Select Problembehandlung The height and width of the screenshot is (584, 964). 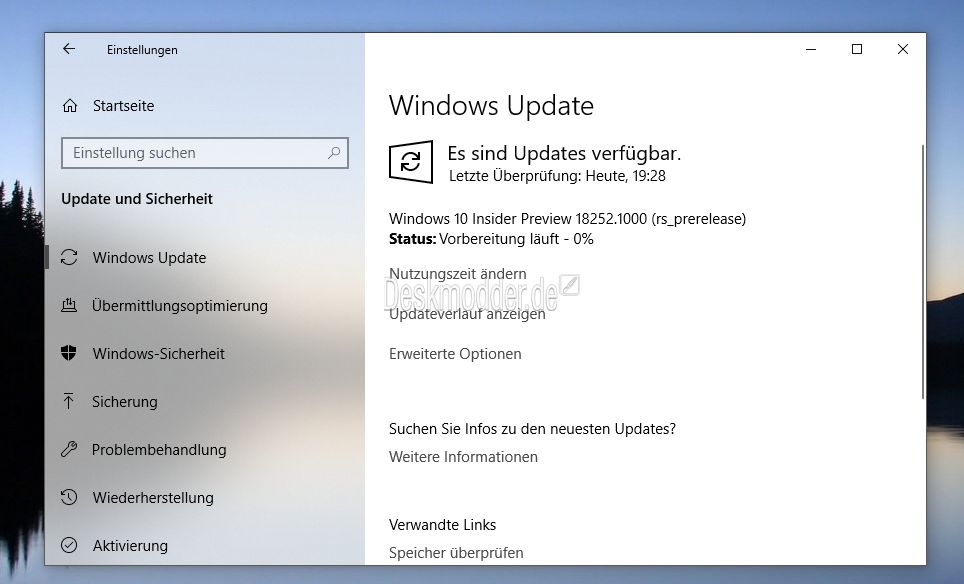point(159,449)
